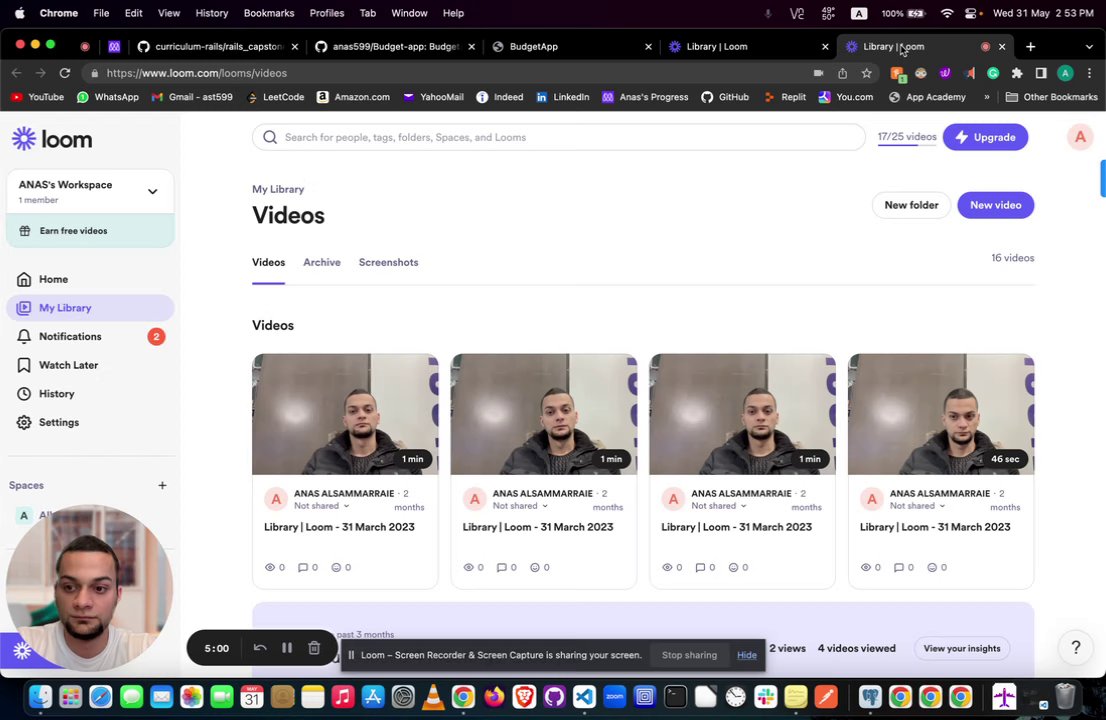The width and height of the screenshot is (1106, 720).
Task: Reload the page in Chrome
Action: coord(65,73)
